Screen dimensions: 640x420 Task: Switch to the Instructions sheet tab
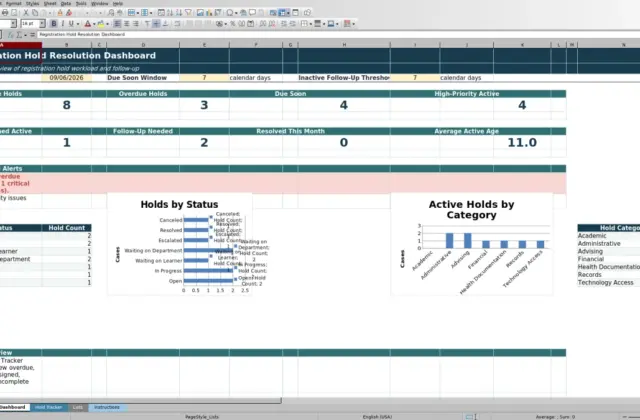pyautogui.click(x=107, y=407)
